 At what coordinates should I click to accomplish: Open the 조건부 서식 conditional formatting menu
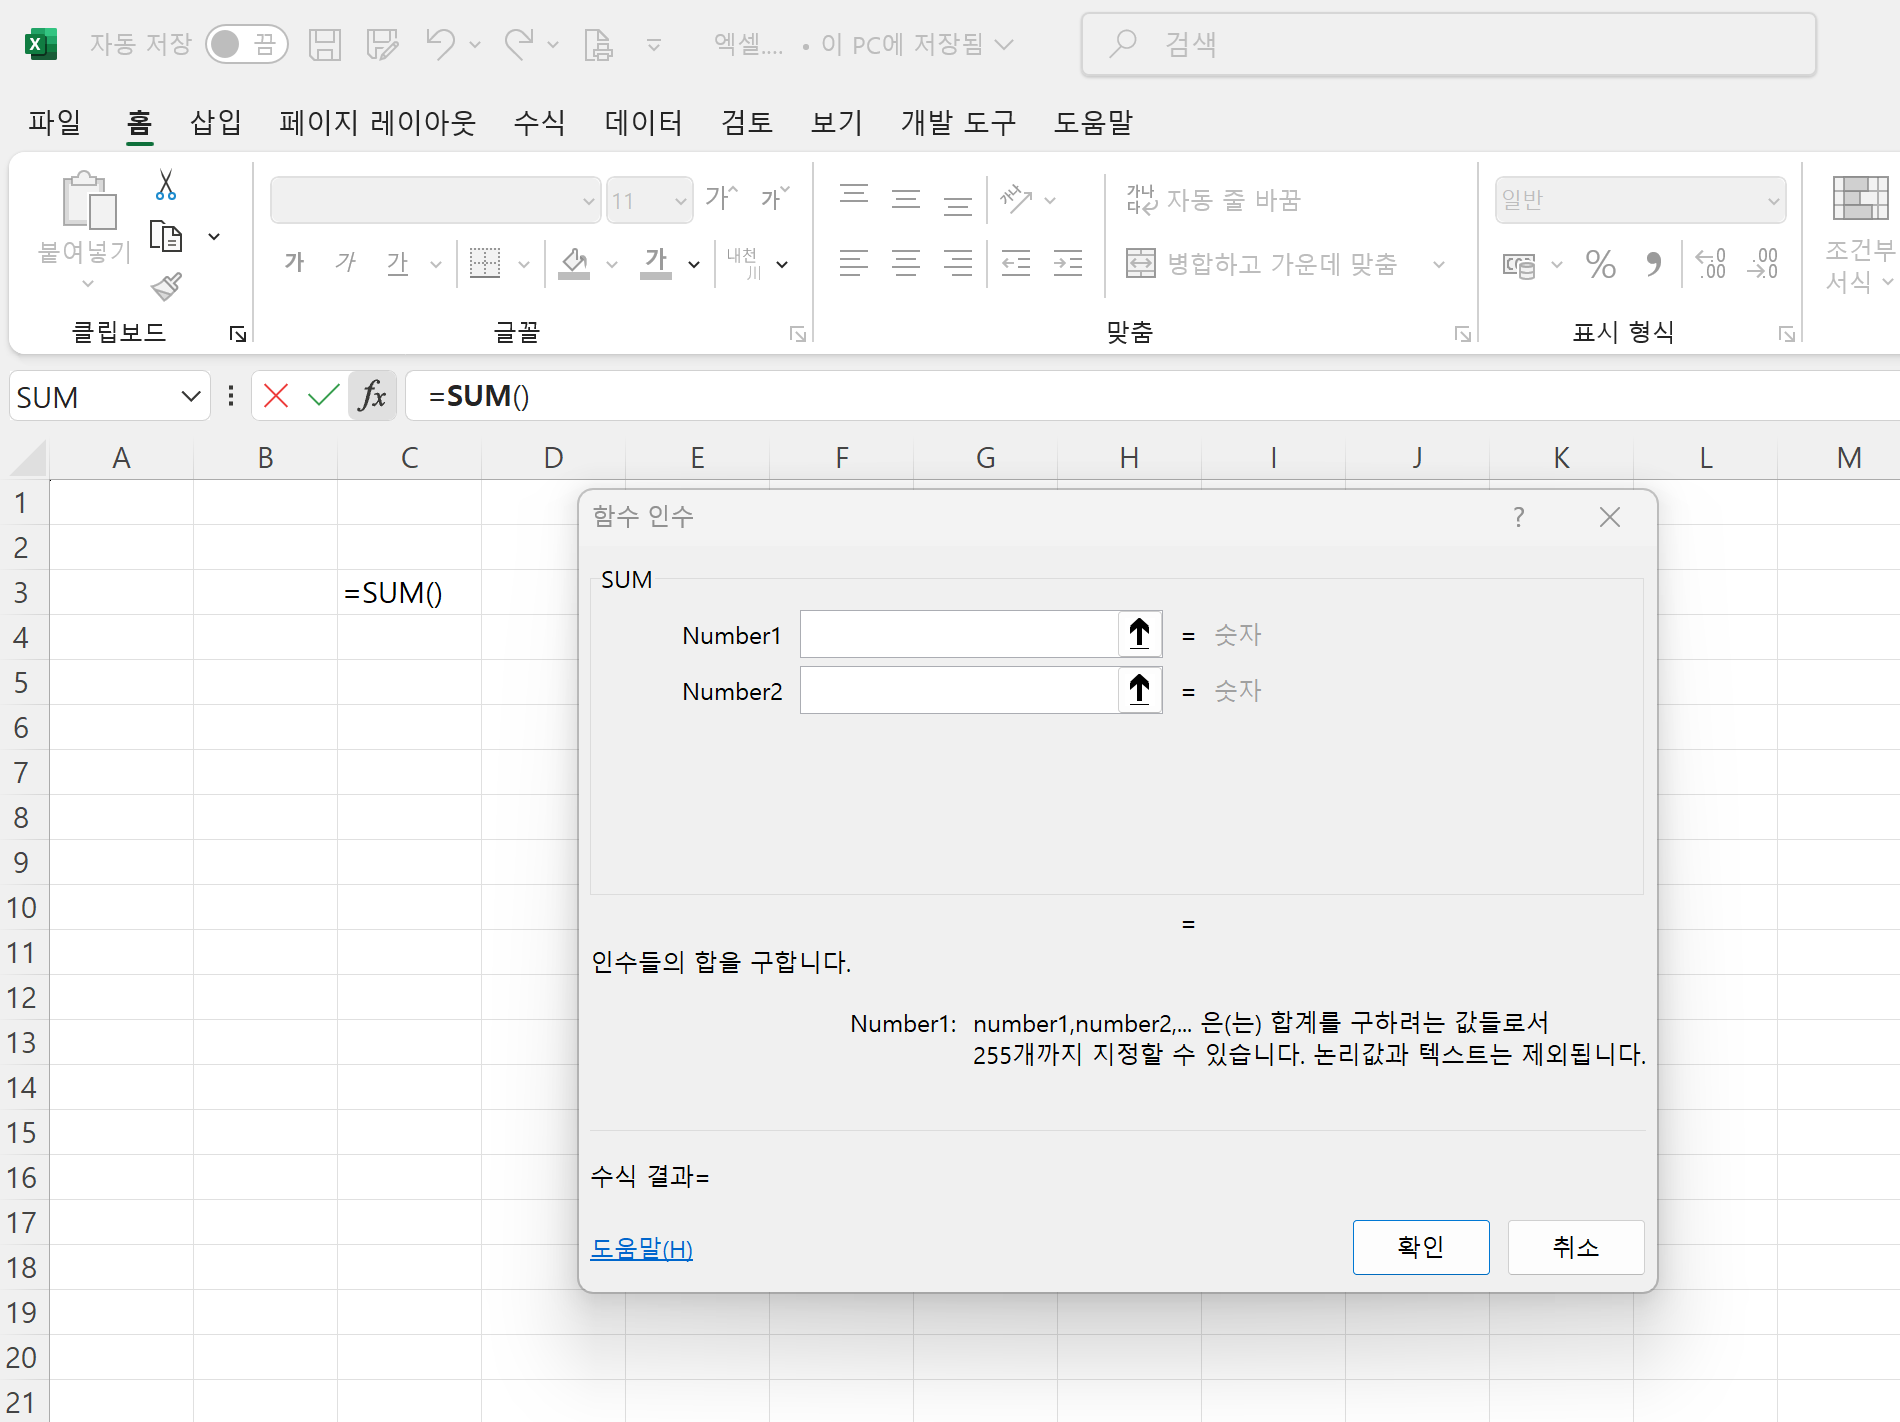[1861, 235]
